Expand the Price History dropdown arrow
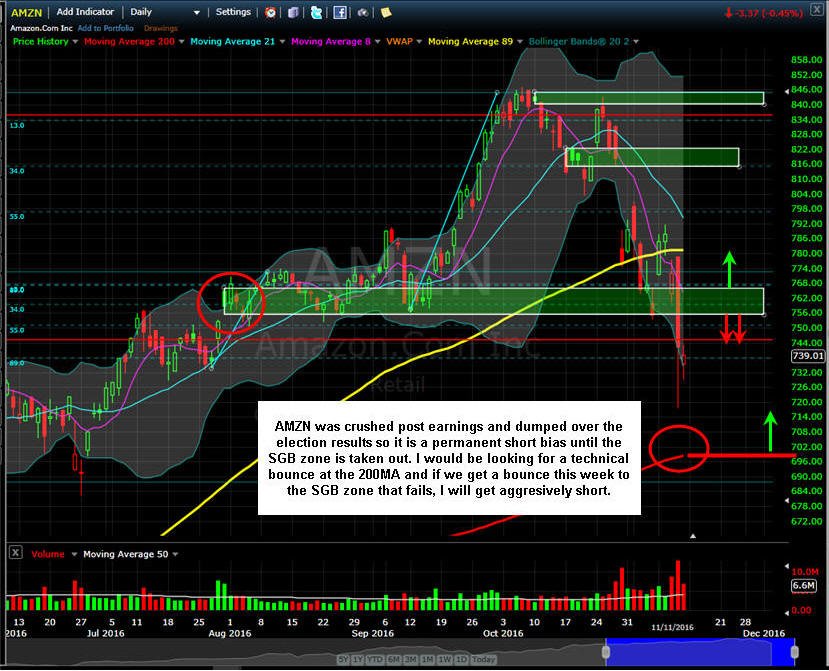 pos(75,42)
